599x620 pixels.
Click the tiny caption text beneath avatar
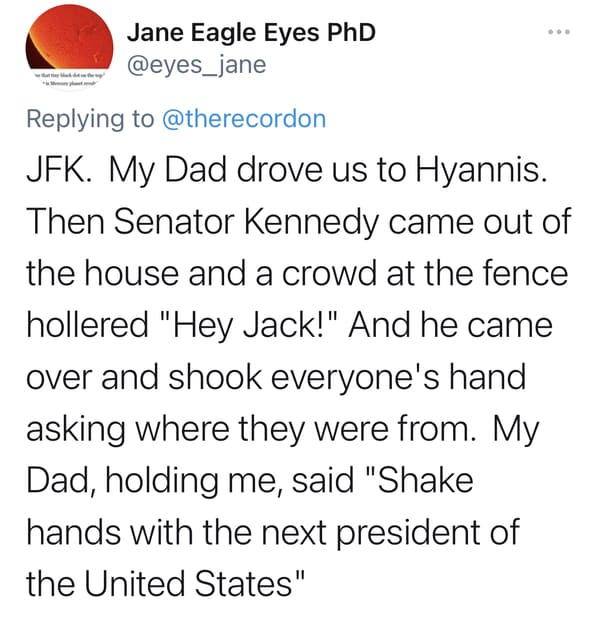click(70, 79)
